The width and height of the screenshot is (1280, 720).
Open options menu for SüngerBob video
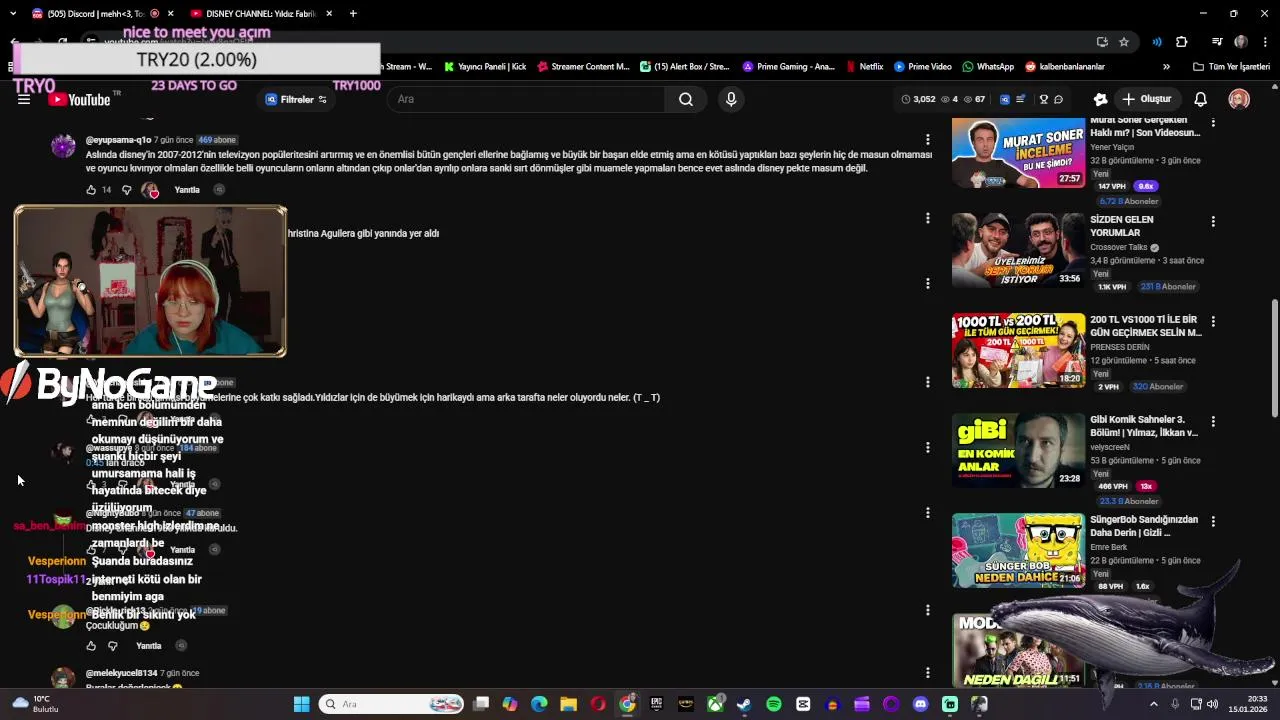pyautogui.click(x=1213, y=522)
